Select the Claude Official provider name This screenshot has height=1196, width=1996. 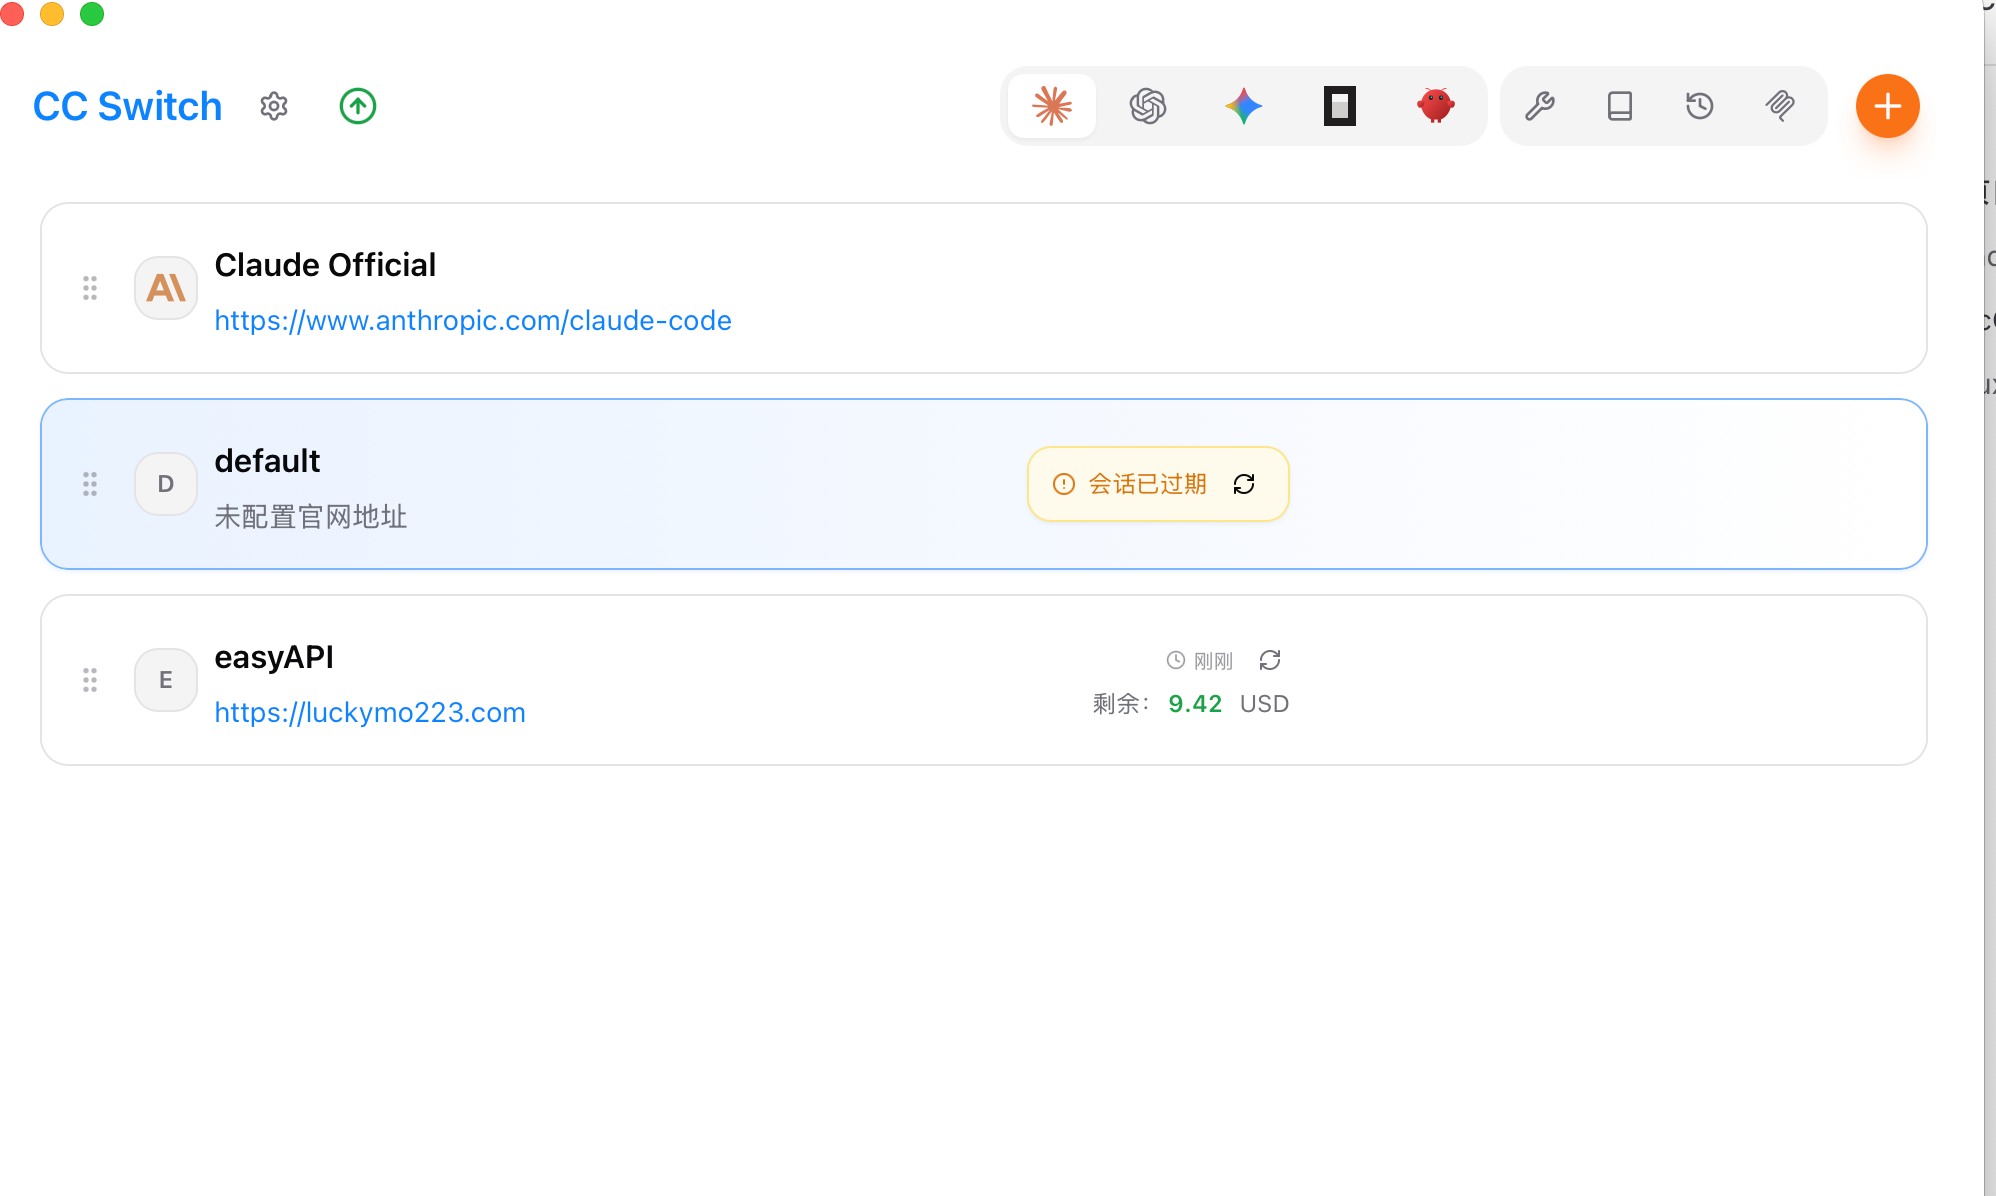click(325, 265)
